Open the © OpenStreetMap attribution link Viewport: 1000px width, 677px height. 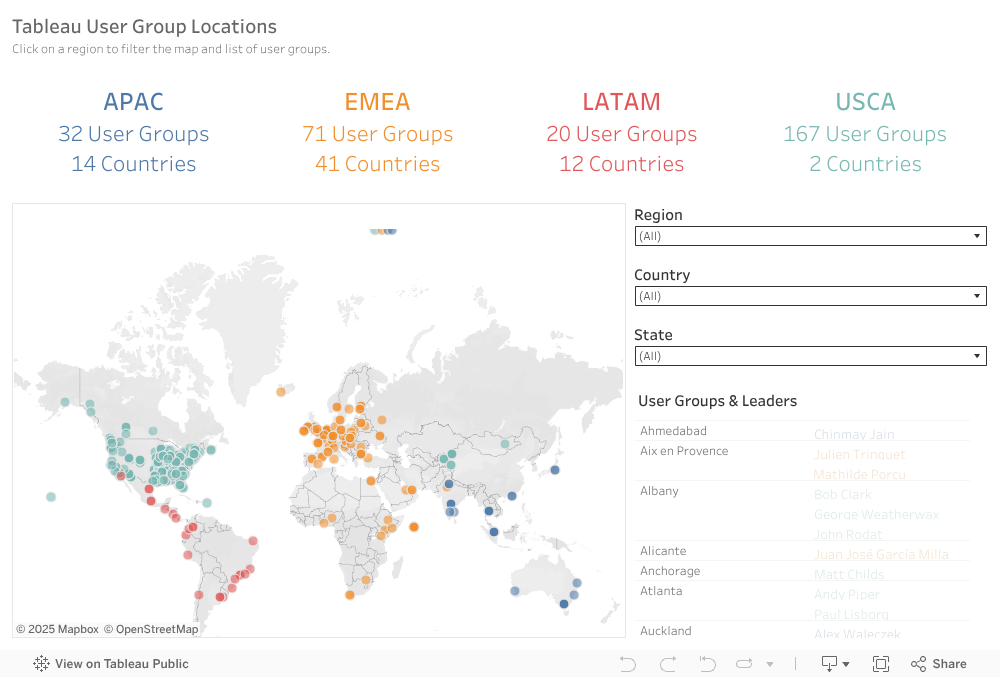(151, 629)
